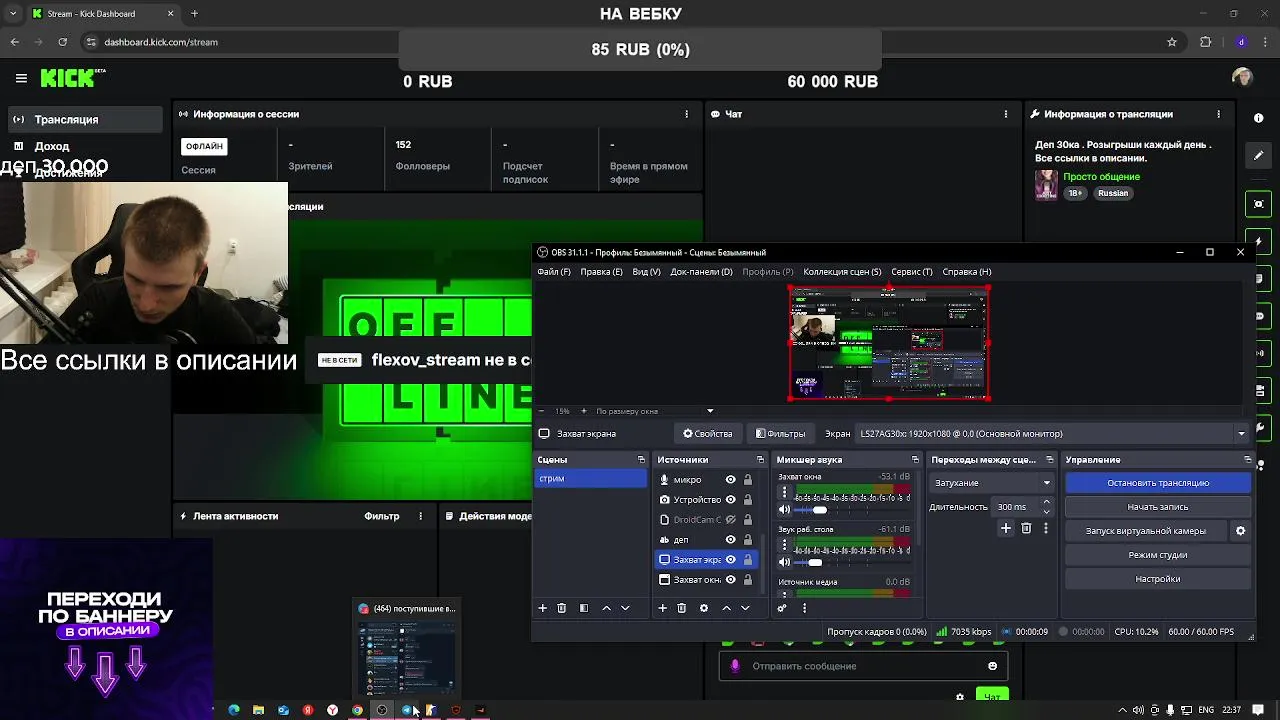The width and height of the screenshot is (1280, 720).
Task: Remove the selected scene via the trash icon
Action: coord(562,608)
